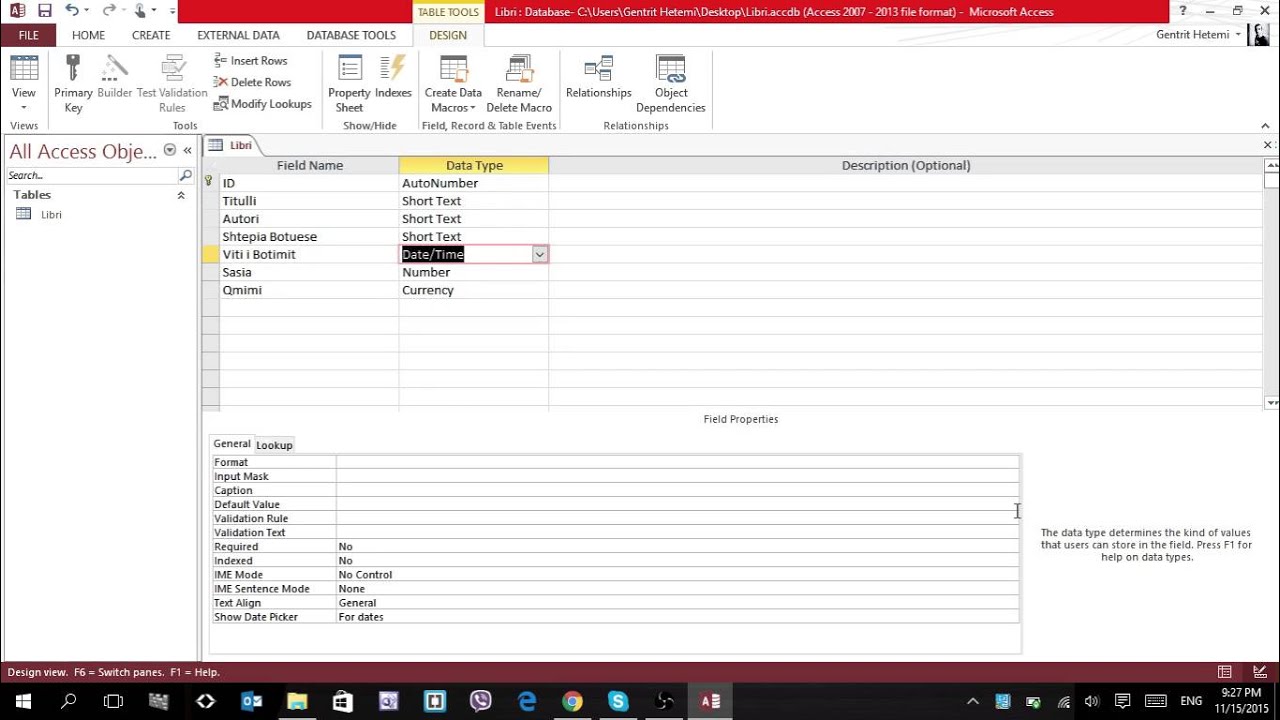Click Delete Rows in the Tools group
Screen dimensions: 1280x720
pyautogui.click(x=252, y=82)
